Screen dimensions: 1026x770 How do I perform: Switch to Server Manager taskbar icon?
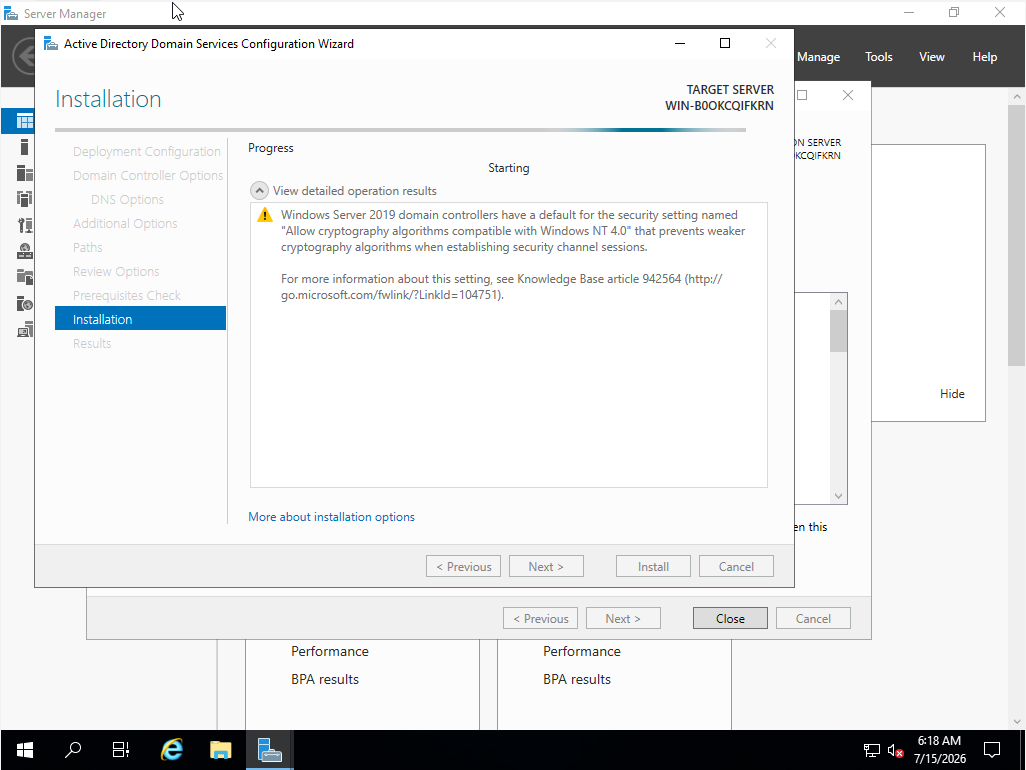(x=270, y=750)
